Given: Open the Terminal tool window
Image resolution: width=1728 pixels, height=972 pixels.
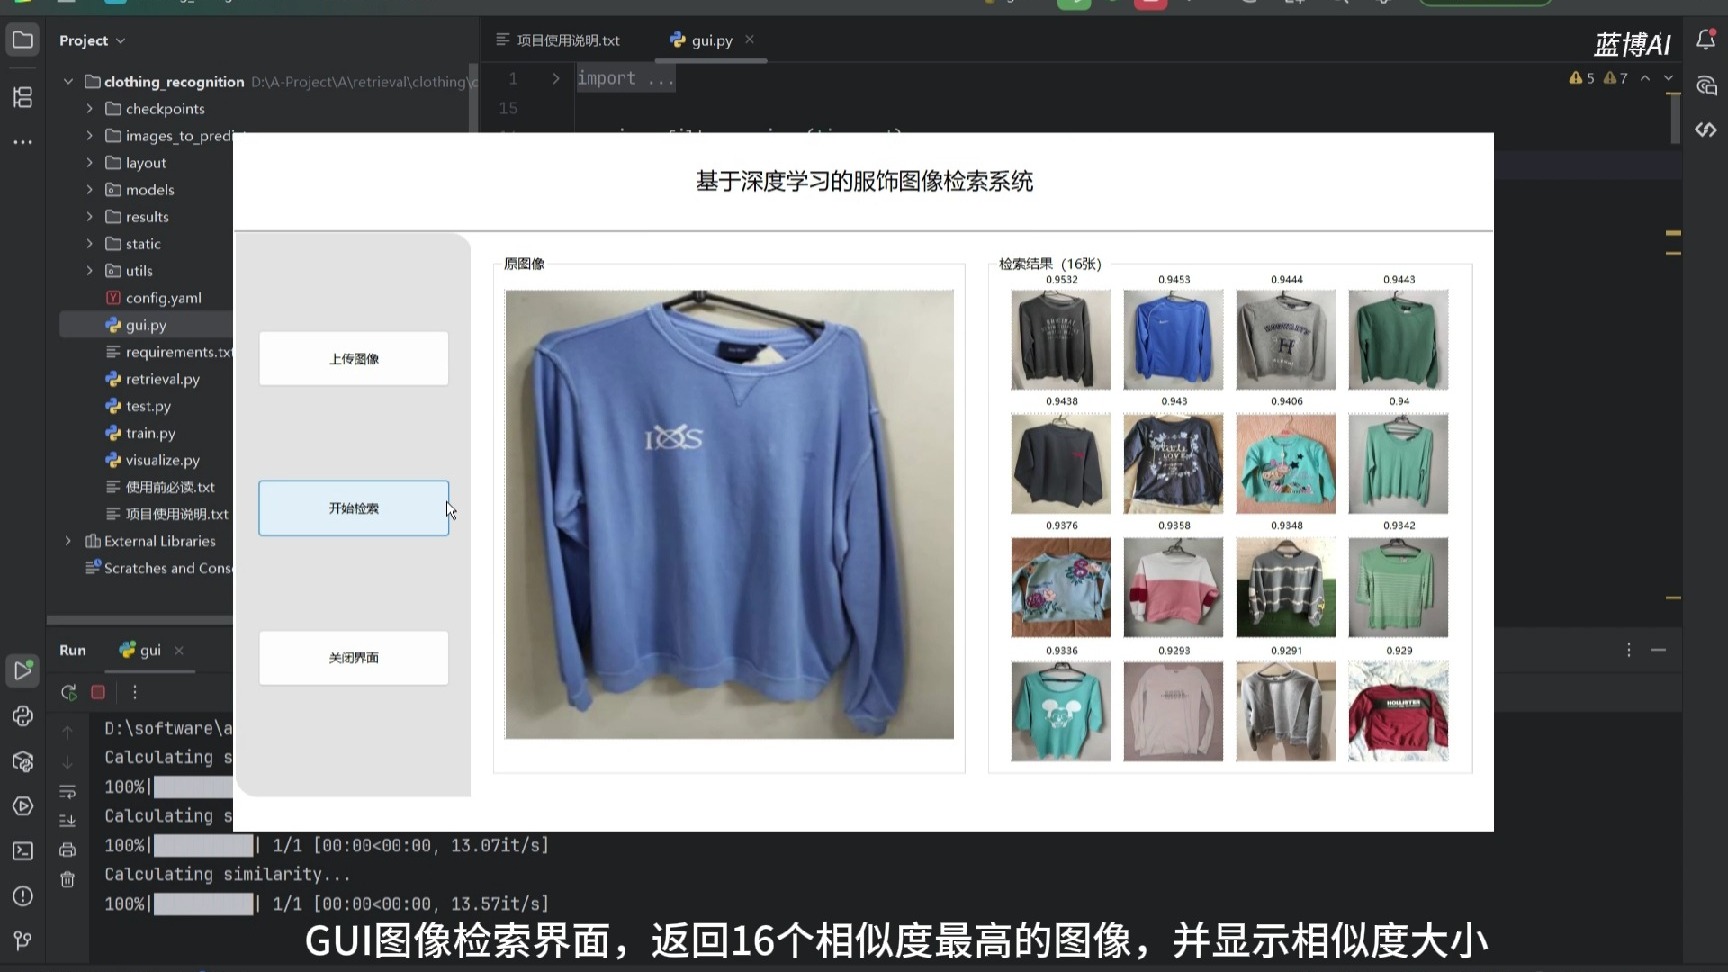Looking at the screenshot, I should tap(22, 851).
